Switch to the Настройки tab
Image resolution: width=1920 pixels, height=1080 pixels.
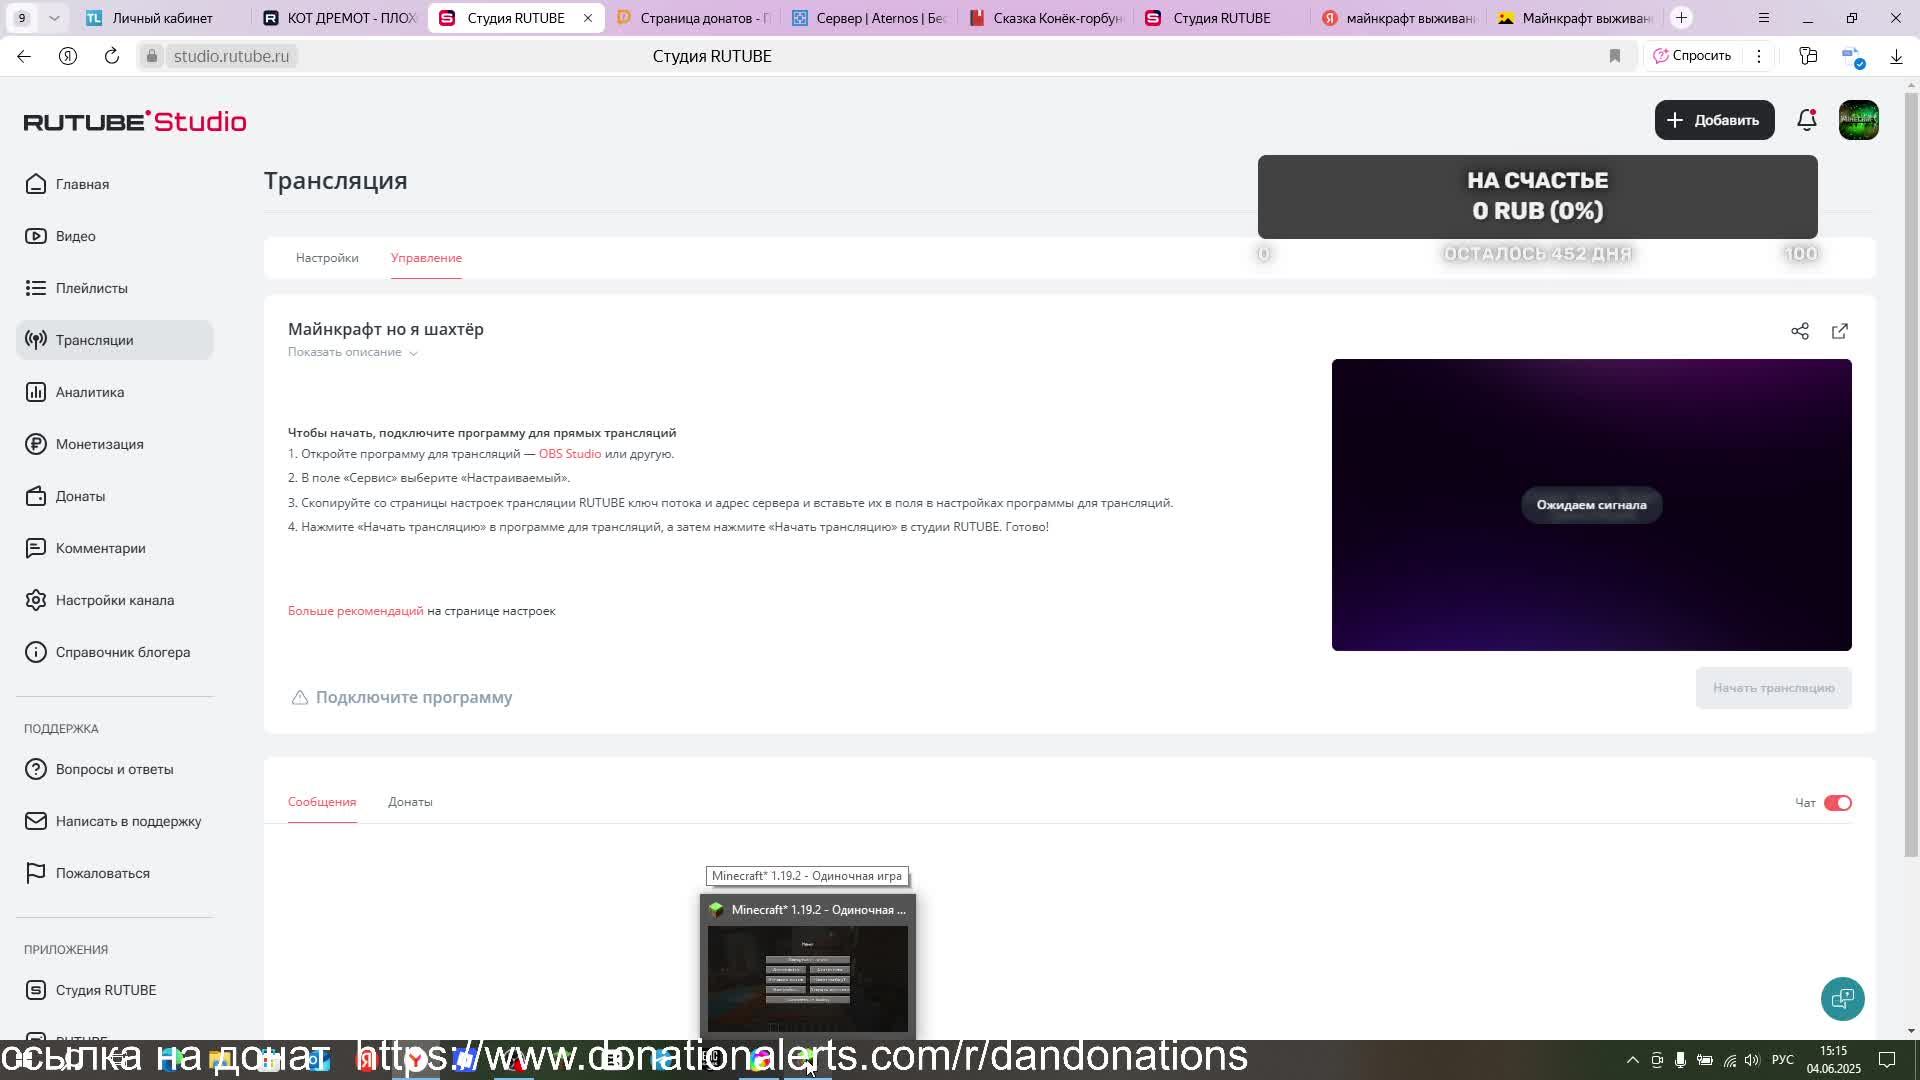point(327,258)
